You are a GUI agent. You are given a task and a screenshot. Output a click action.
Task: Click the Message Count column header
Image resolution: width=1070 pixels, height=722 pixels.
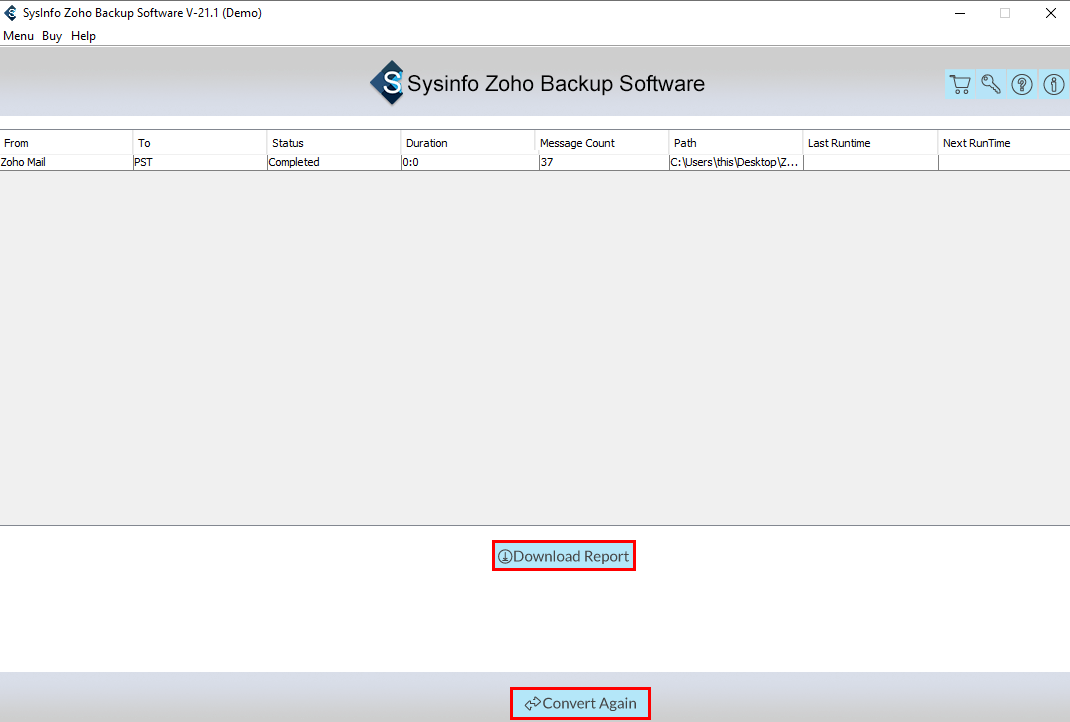(602, 143)
